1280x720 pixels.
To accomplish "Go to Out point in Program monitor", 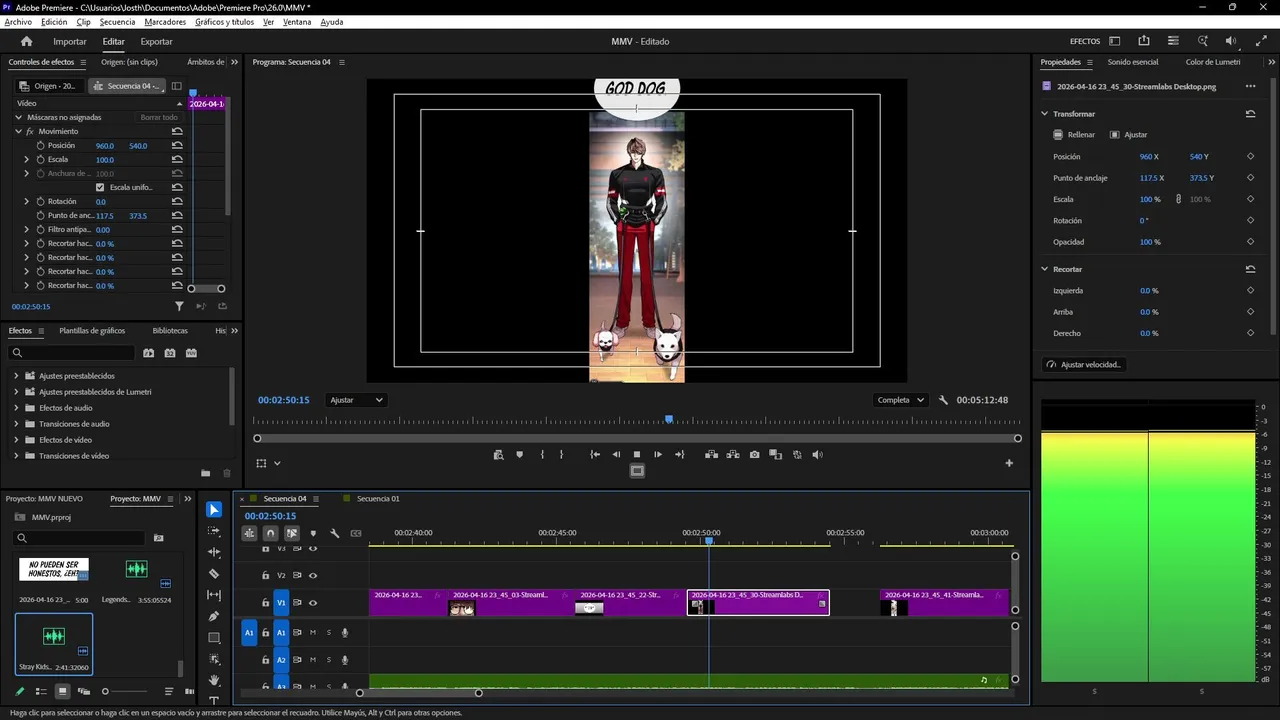I will (x=680, y=455).
